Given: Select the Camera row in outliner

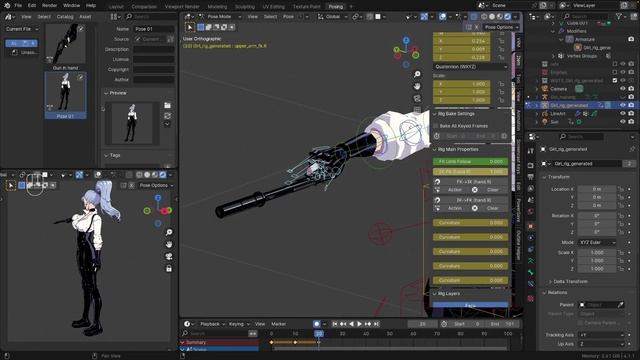Looking at the screenshot, I should [558, 89].
